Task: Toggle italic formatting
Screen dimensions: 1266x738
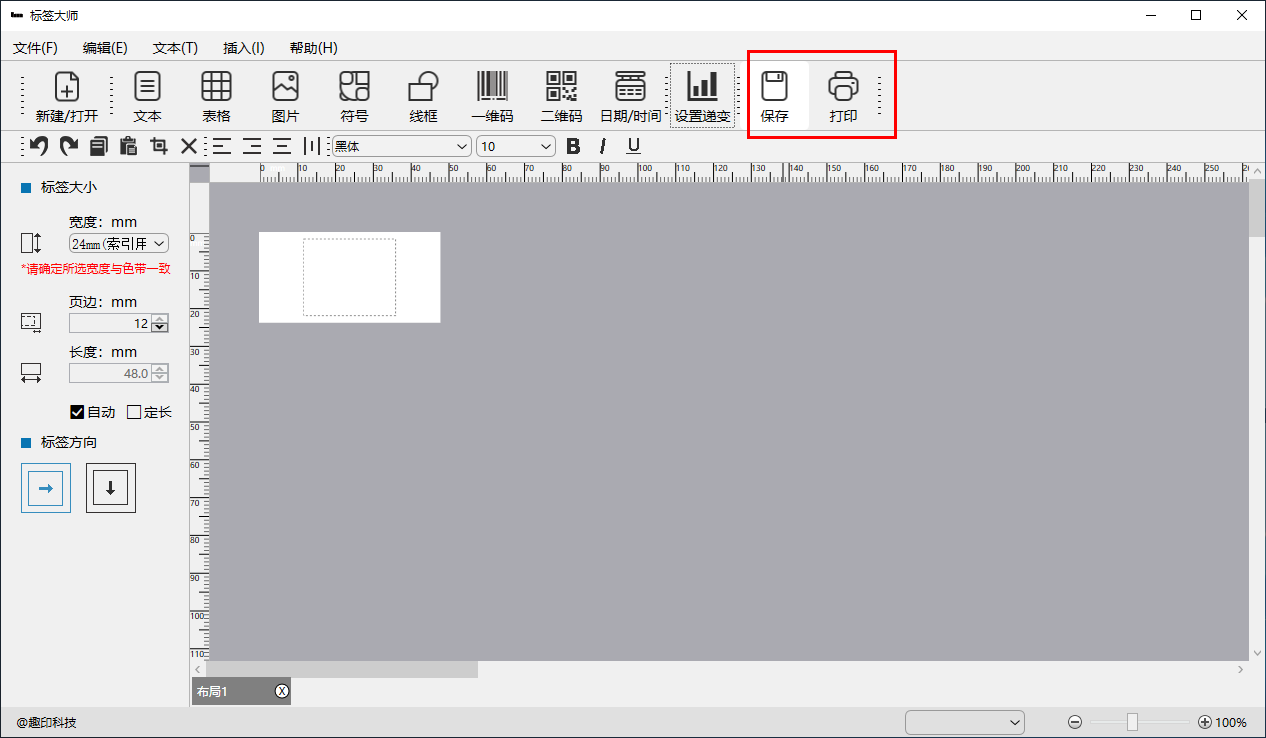Action: click(x=603, y=146)
